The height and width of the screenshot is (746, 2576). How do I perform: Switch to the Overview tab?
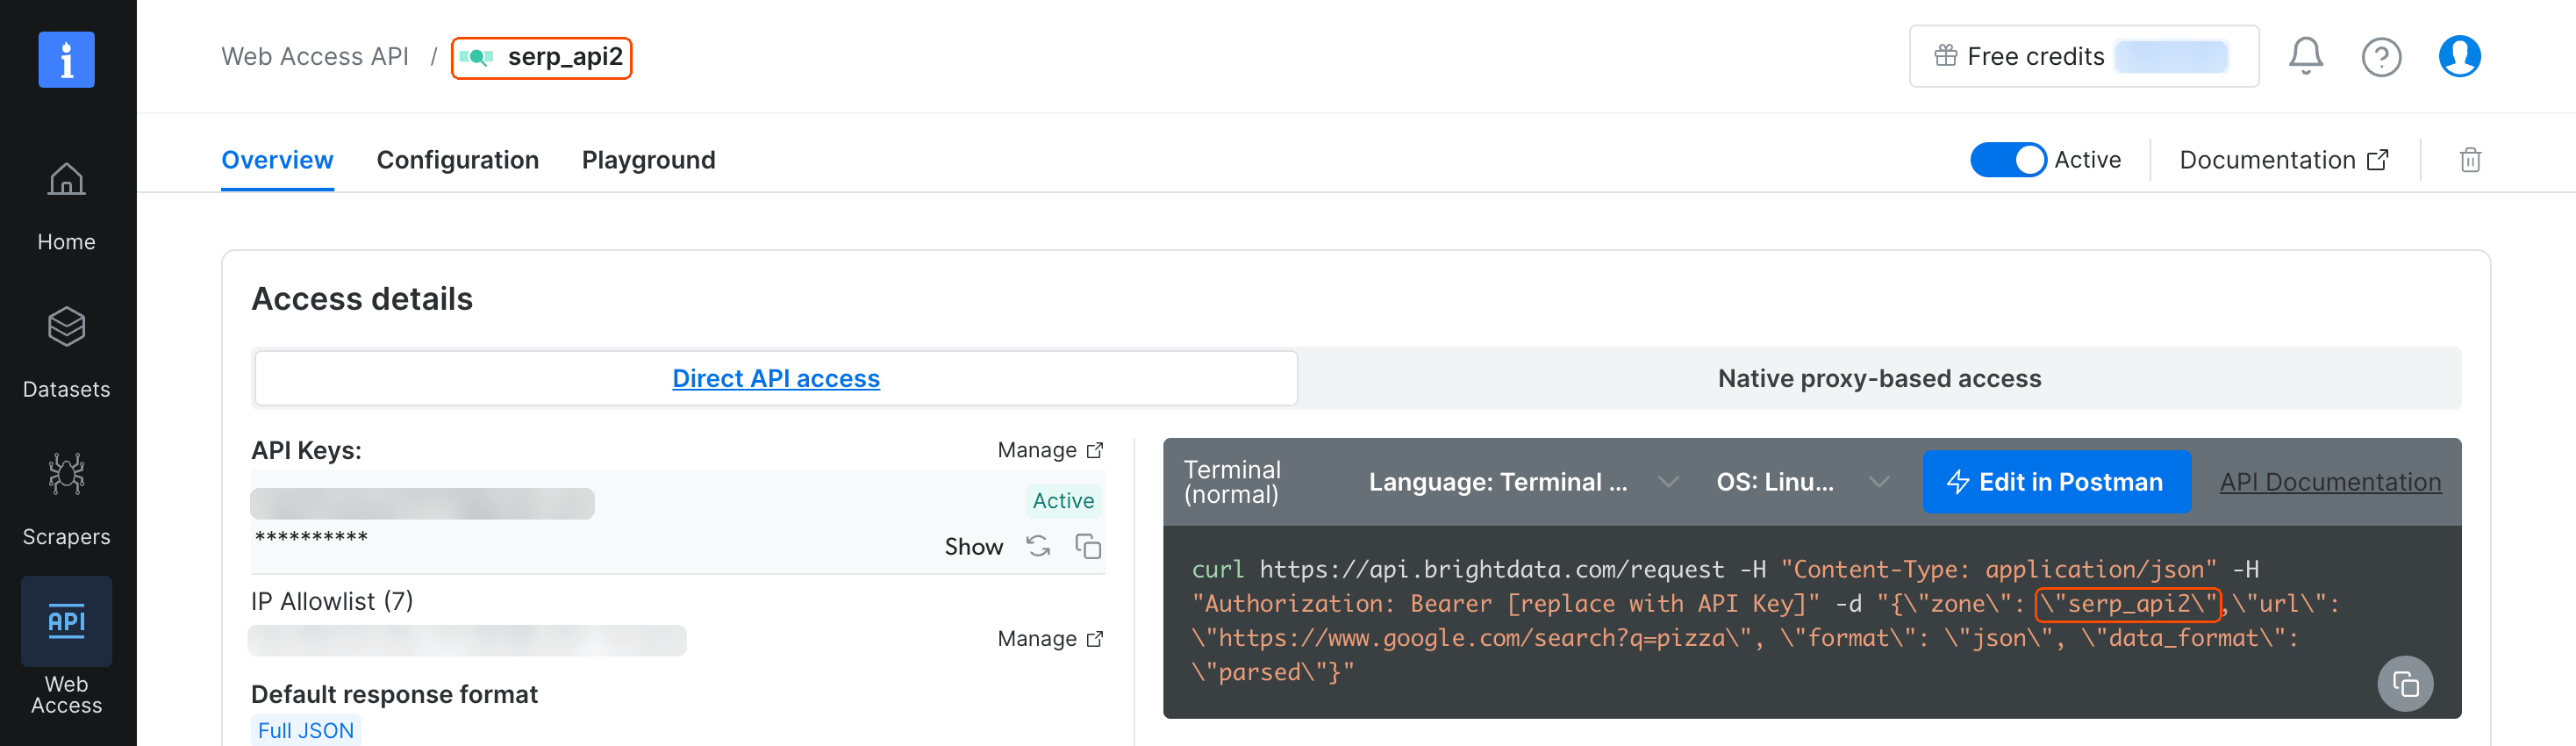pos(277,160)
